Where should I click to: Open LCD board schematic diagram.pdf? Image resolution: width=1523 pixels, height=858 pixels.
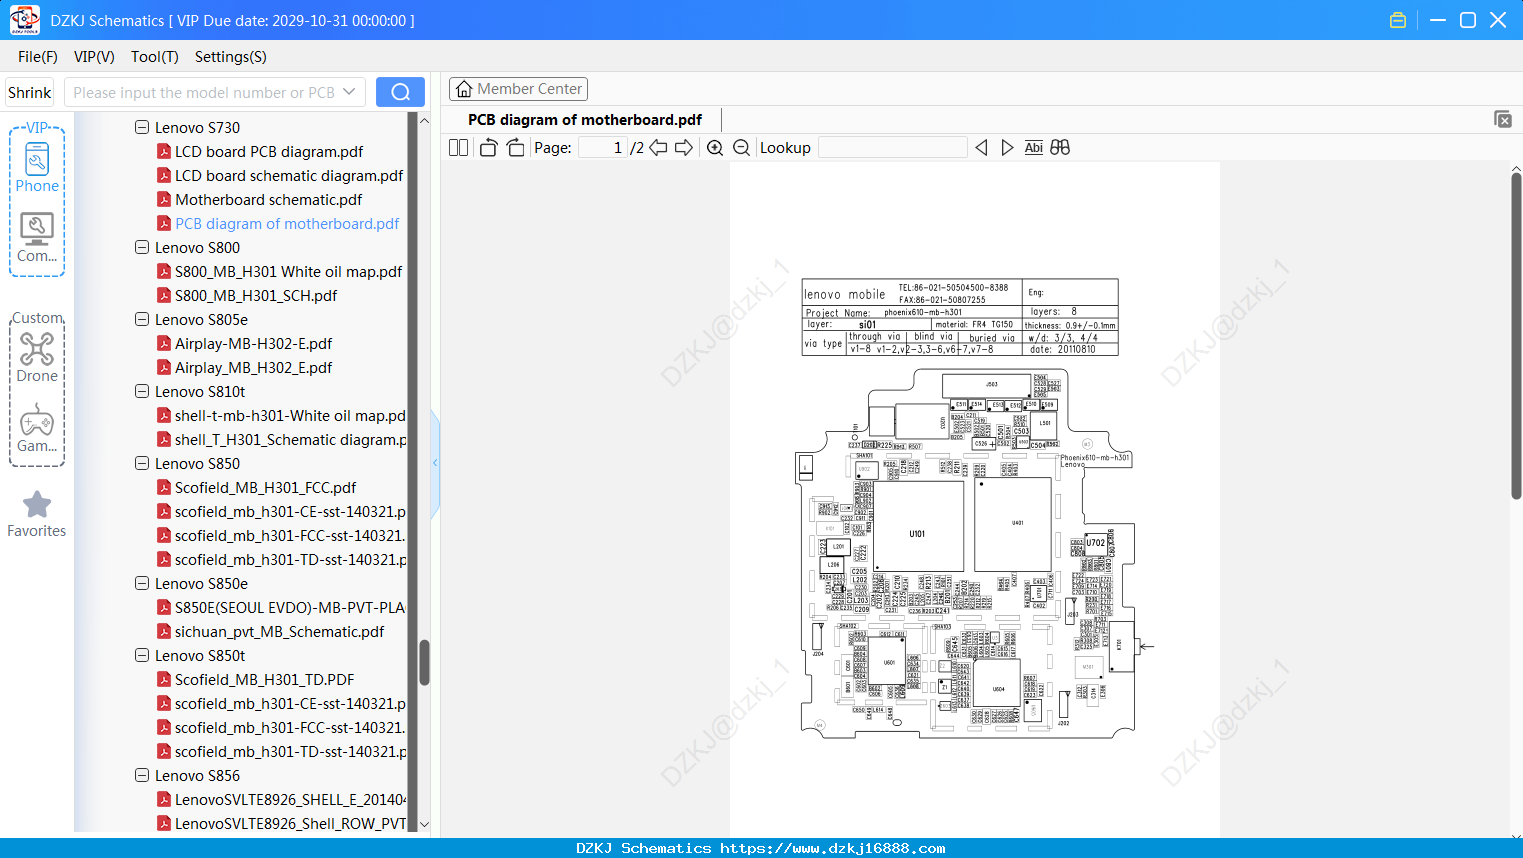[x=289, y=176]
